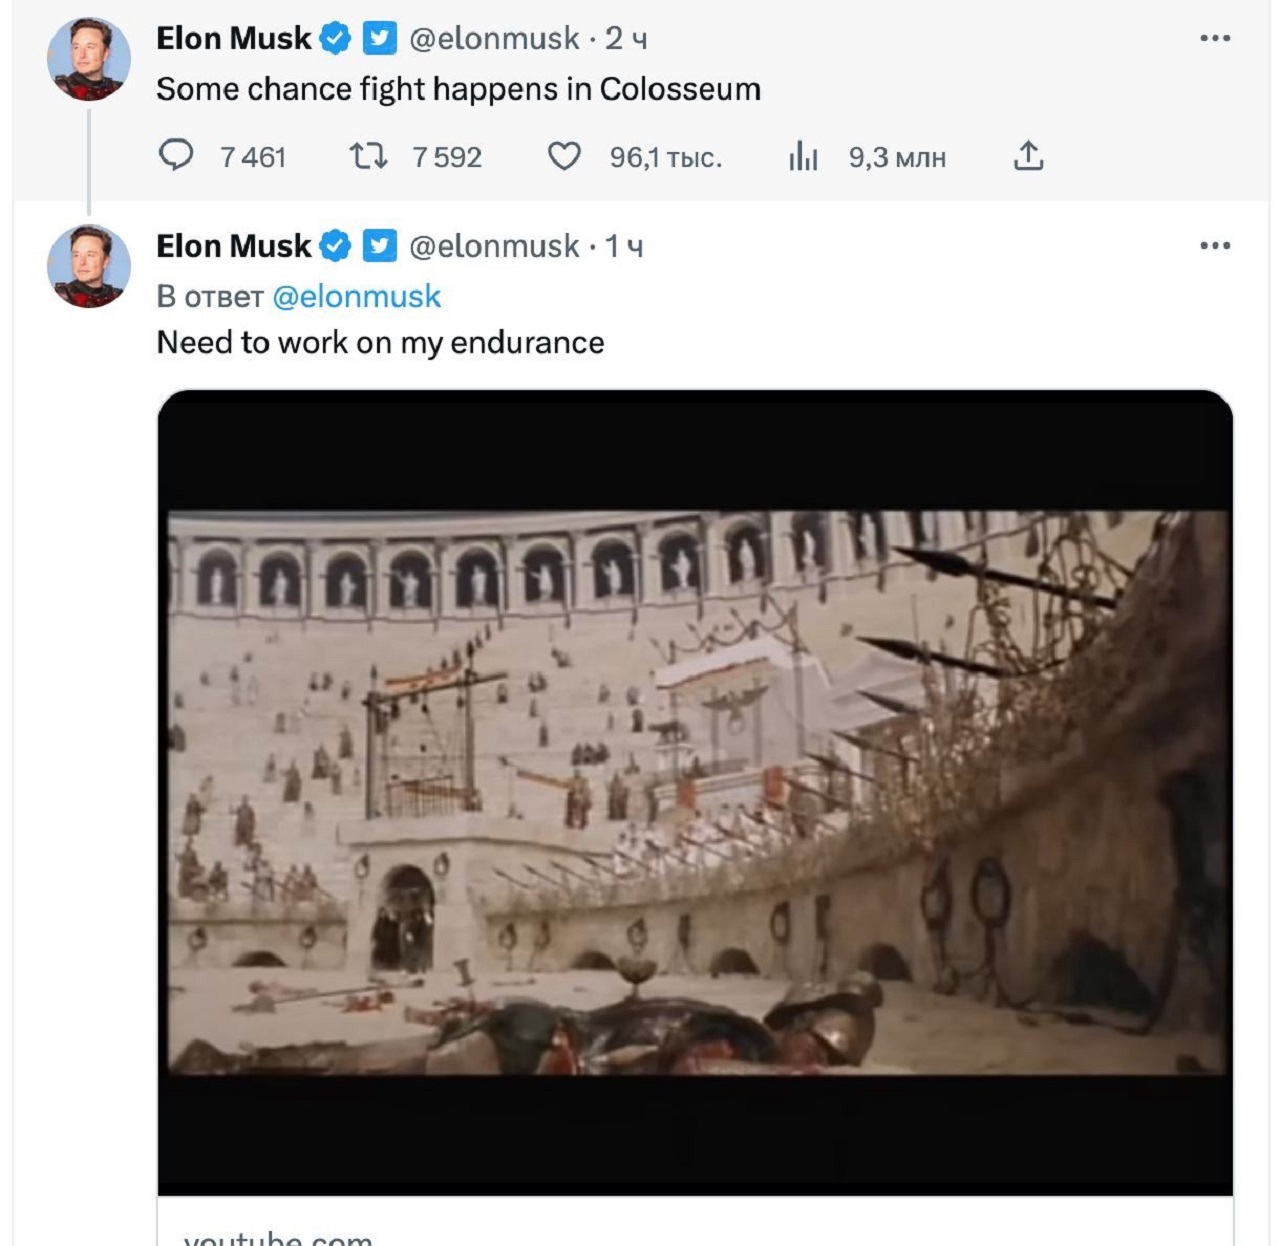Click the reply icon on Colosseum tweet
This screenshot has height=1246, width=1280.
(x=176, y=156)
